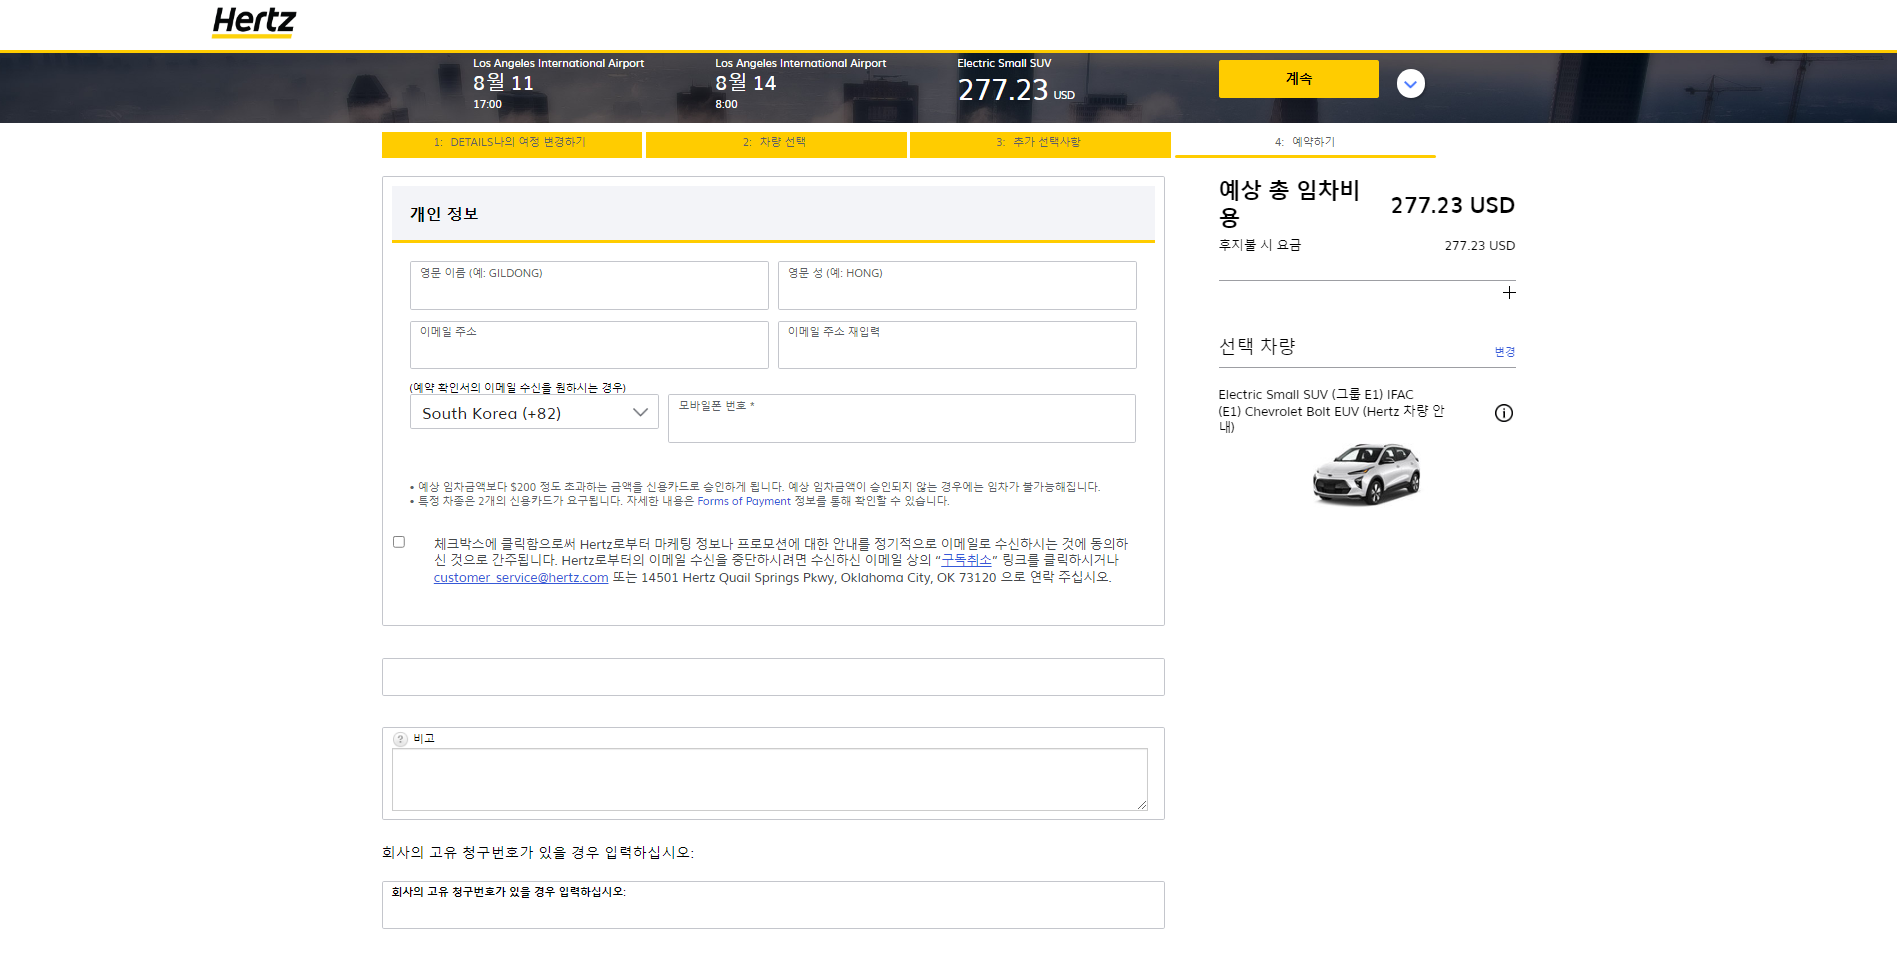Expand the charge breakdown with the plus icon

1509,292
